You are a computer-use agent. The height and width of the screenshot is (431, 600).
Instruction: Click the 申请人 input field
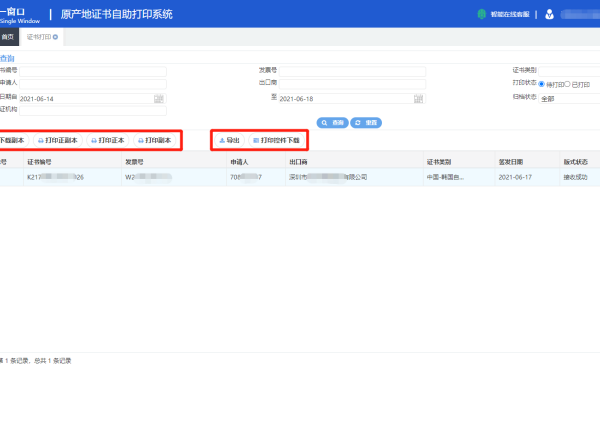[x=93, y=84]
